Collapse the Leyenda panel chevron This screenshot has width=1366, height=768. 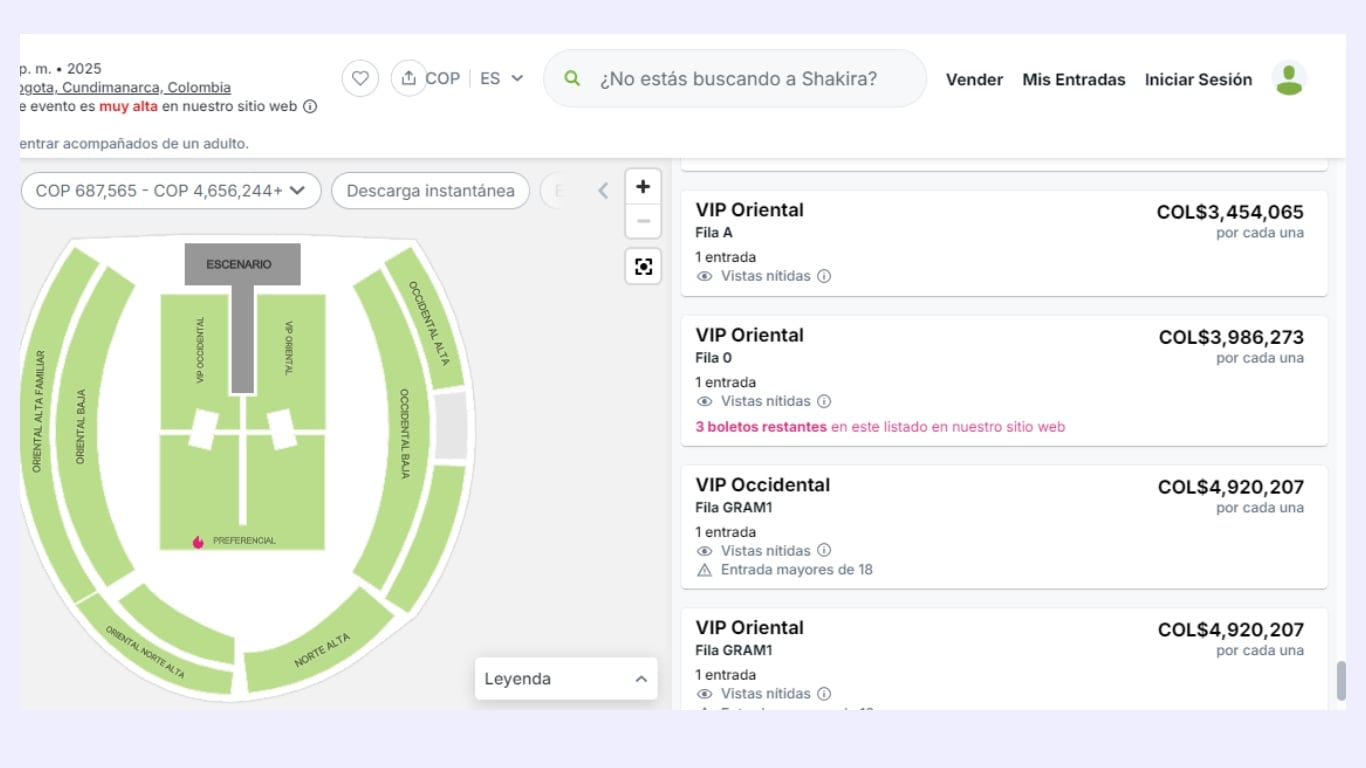(641, 678)
